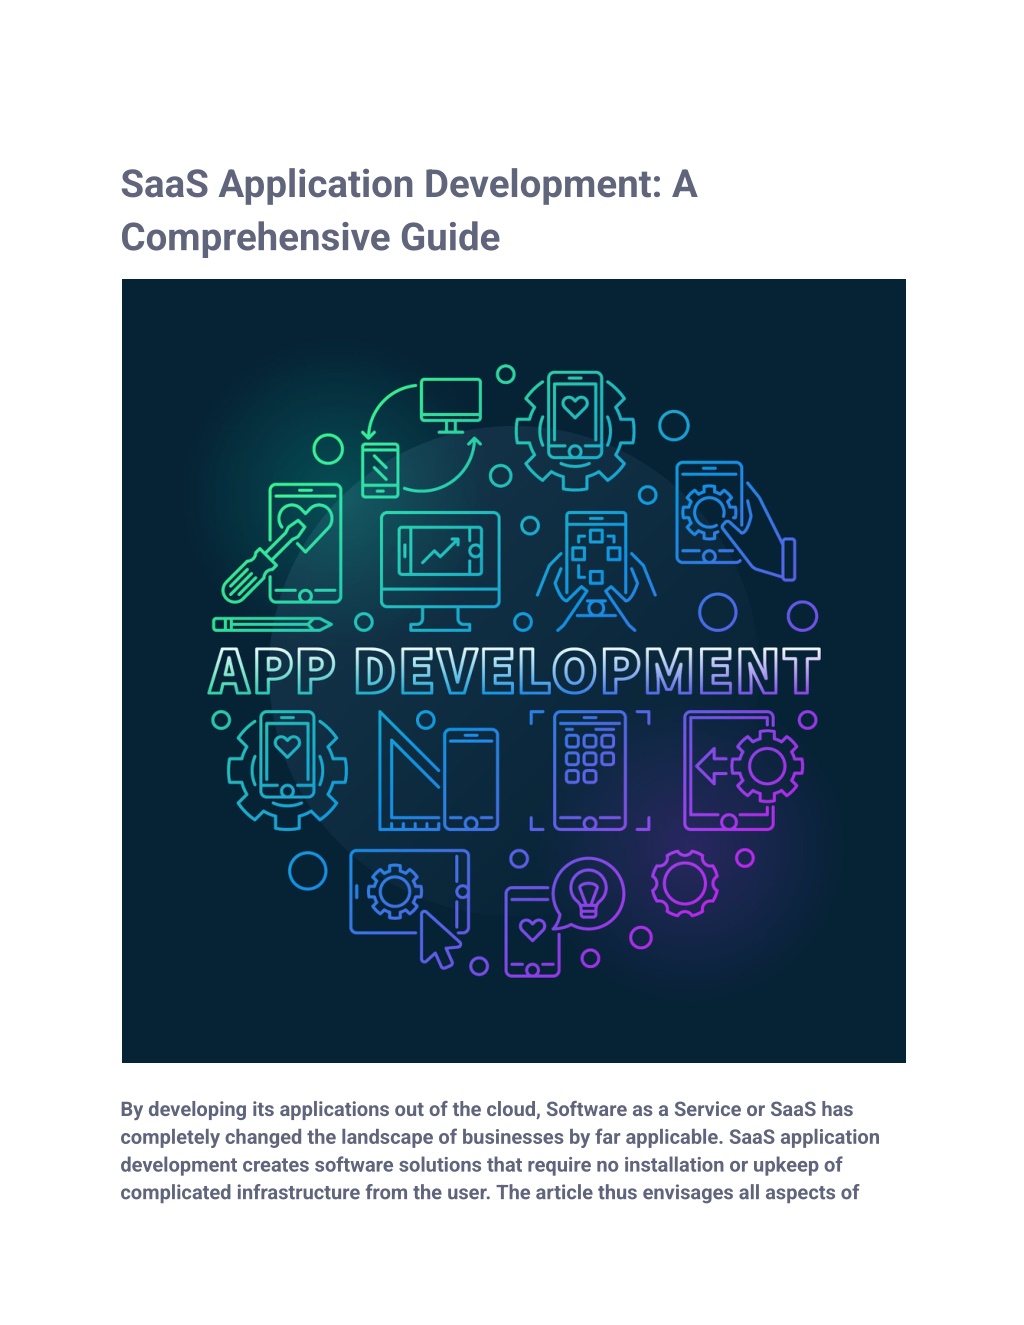Viewport: 1024px width, 1325px height.
Task: Click the phone with app grid in brackets
Action: click(590, 770)
